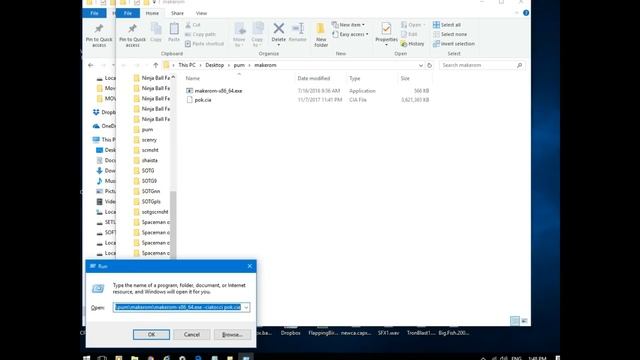
Task: Click the Properties checkmark icon
Action: click(x=386, y=29)
